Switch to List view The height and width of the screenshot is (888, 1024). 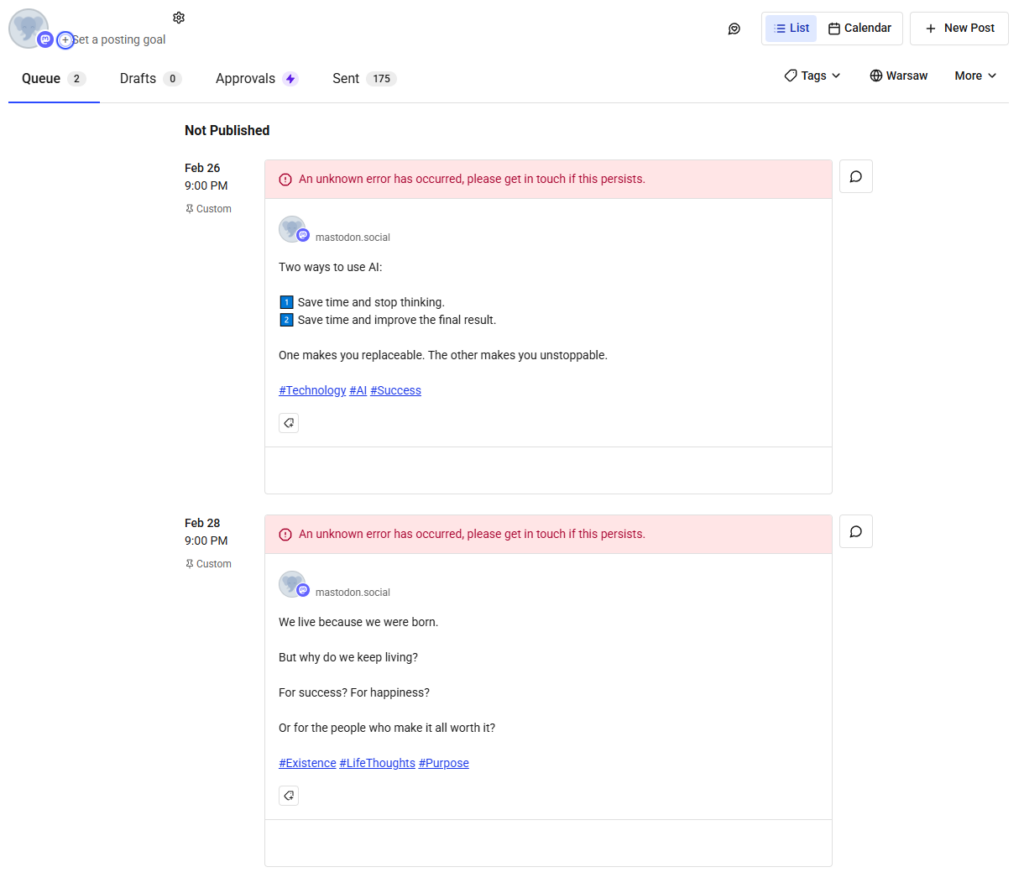(x=791, y=28)
